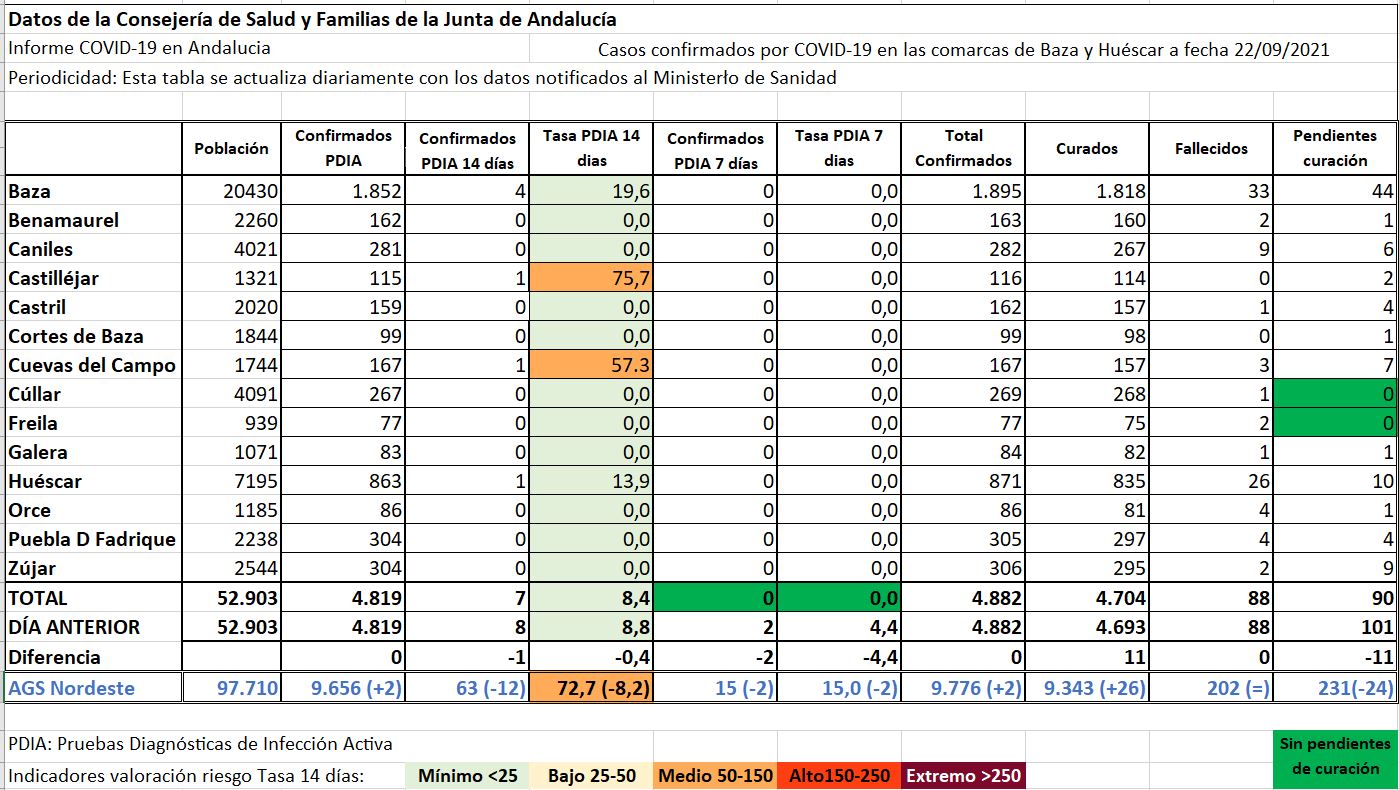1399x790 pixels.
Task: Click the Huéscar Total Confirmados value 871
Action: coord(964,481)
